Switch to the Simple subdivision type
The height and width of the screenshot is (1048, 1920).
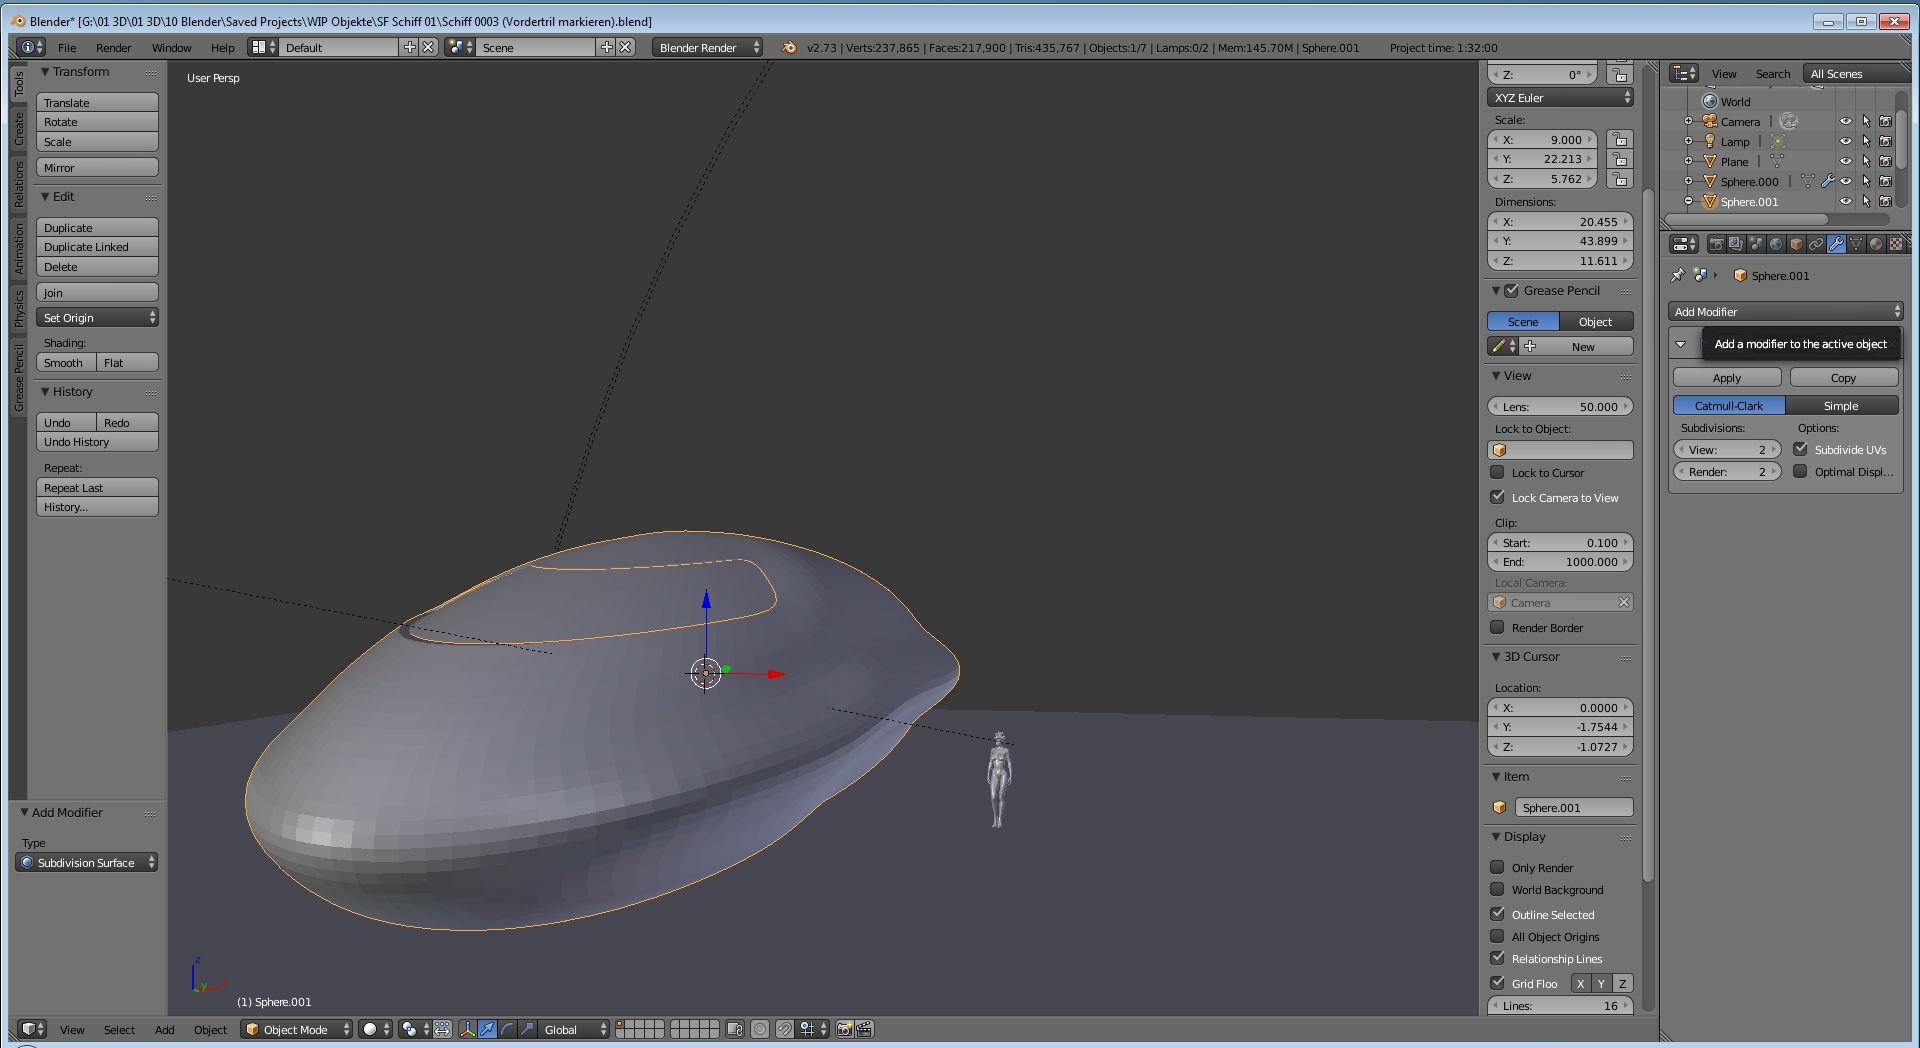tap(1840, 406)
